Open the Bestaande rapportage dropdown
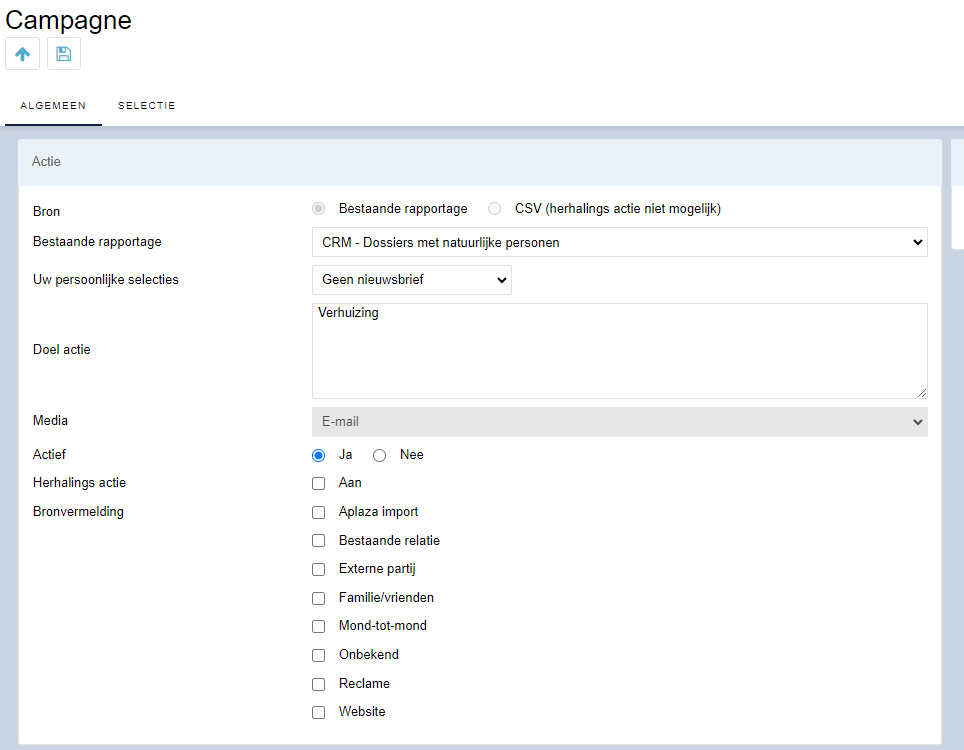This screenshot has width=964, height=750. click(x=620, y=242)
